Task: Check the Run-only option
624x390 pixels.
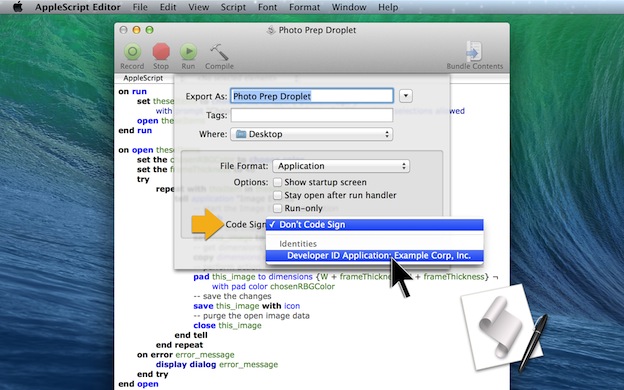Action: [277, 208]
